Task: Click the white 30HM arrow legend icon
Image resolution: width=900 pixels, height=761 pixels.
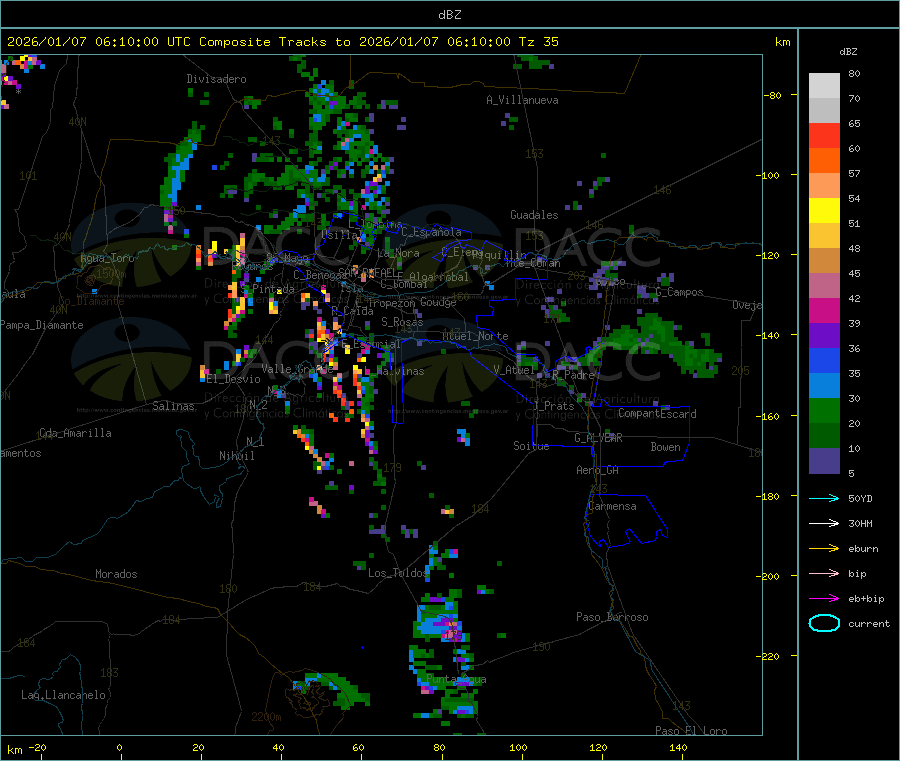Action: click(x=824, y=523)
